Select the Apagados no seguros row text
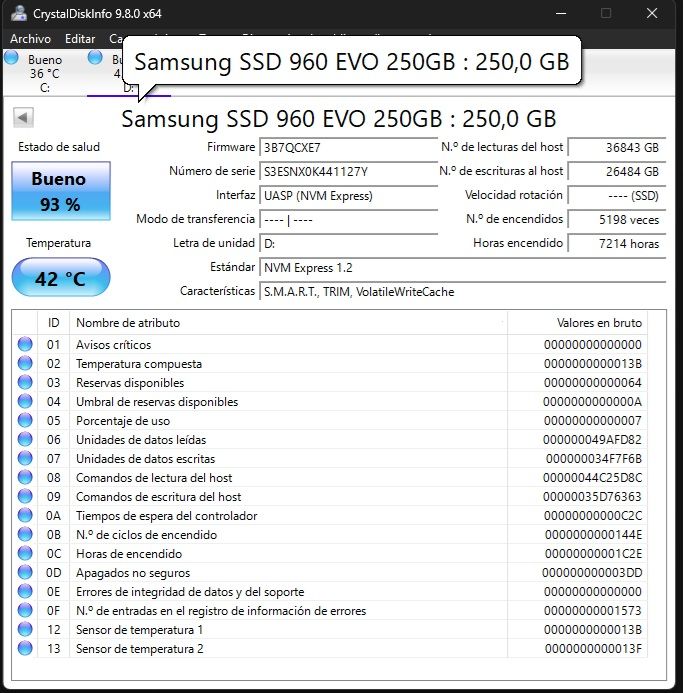The width and height of the screenshot is (684, 693). 133,573
